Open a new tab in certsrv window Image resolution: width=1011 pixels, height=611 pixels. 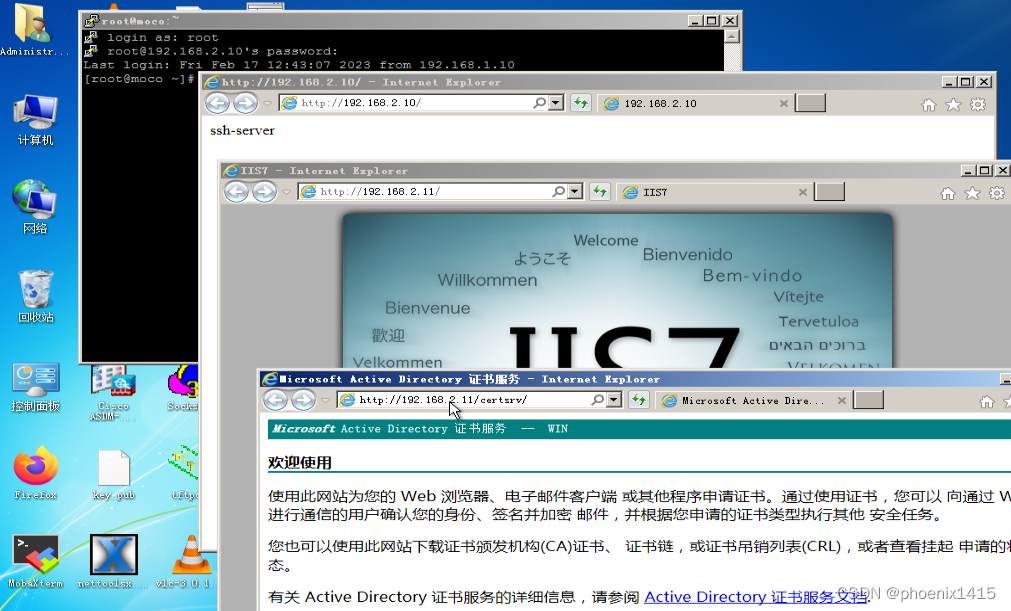coord(869,400)
